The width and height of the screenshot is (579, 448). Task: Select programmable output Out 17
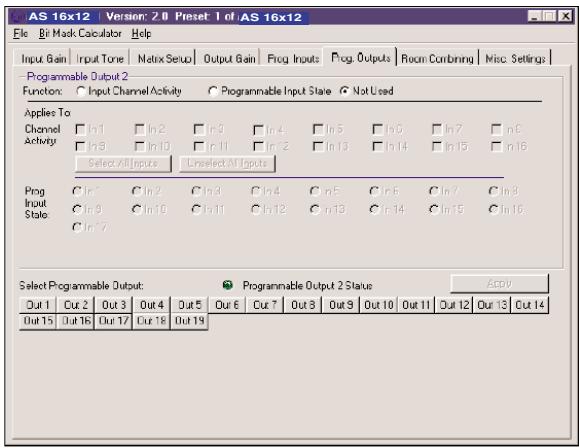pos(114,321)
